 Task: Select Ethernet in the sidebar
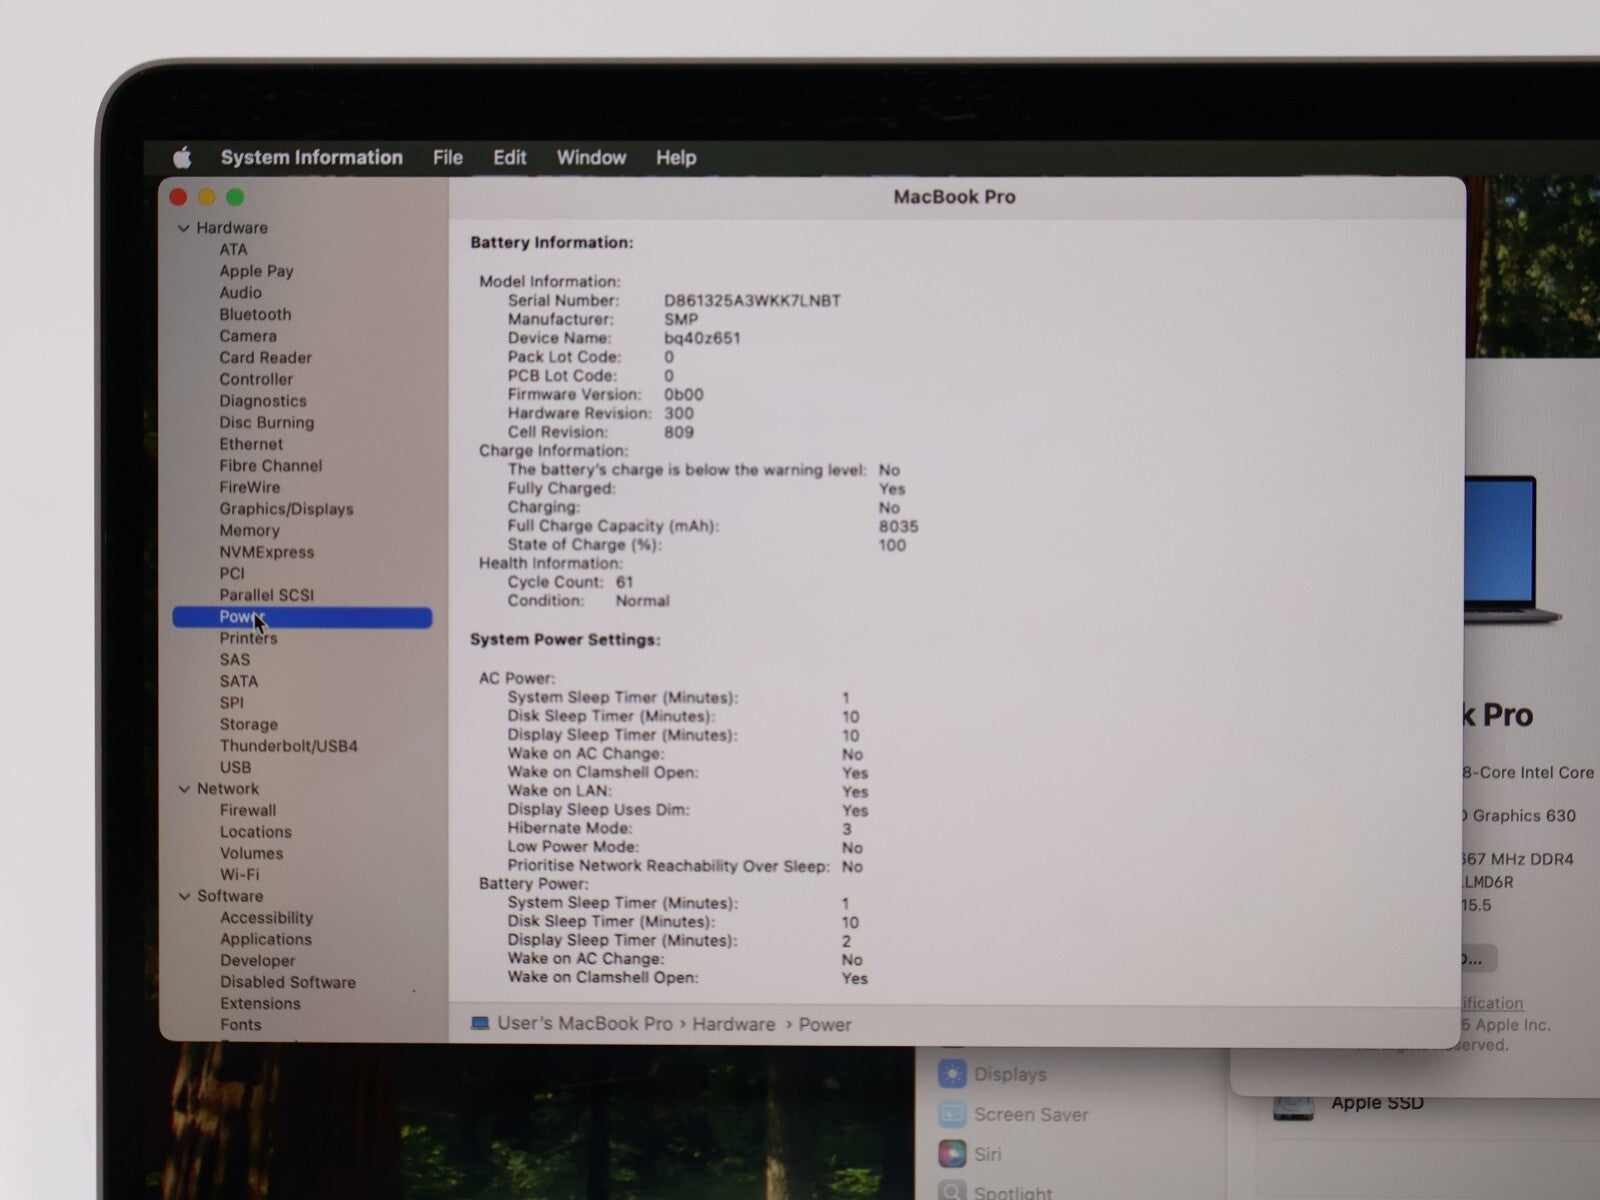pyautogui.click(x=251, y=444)
